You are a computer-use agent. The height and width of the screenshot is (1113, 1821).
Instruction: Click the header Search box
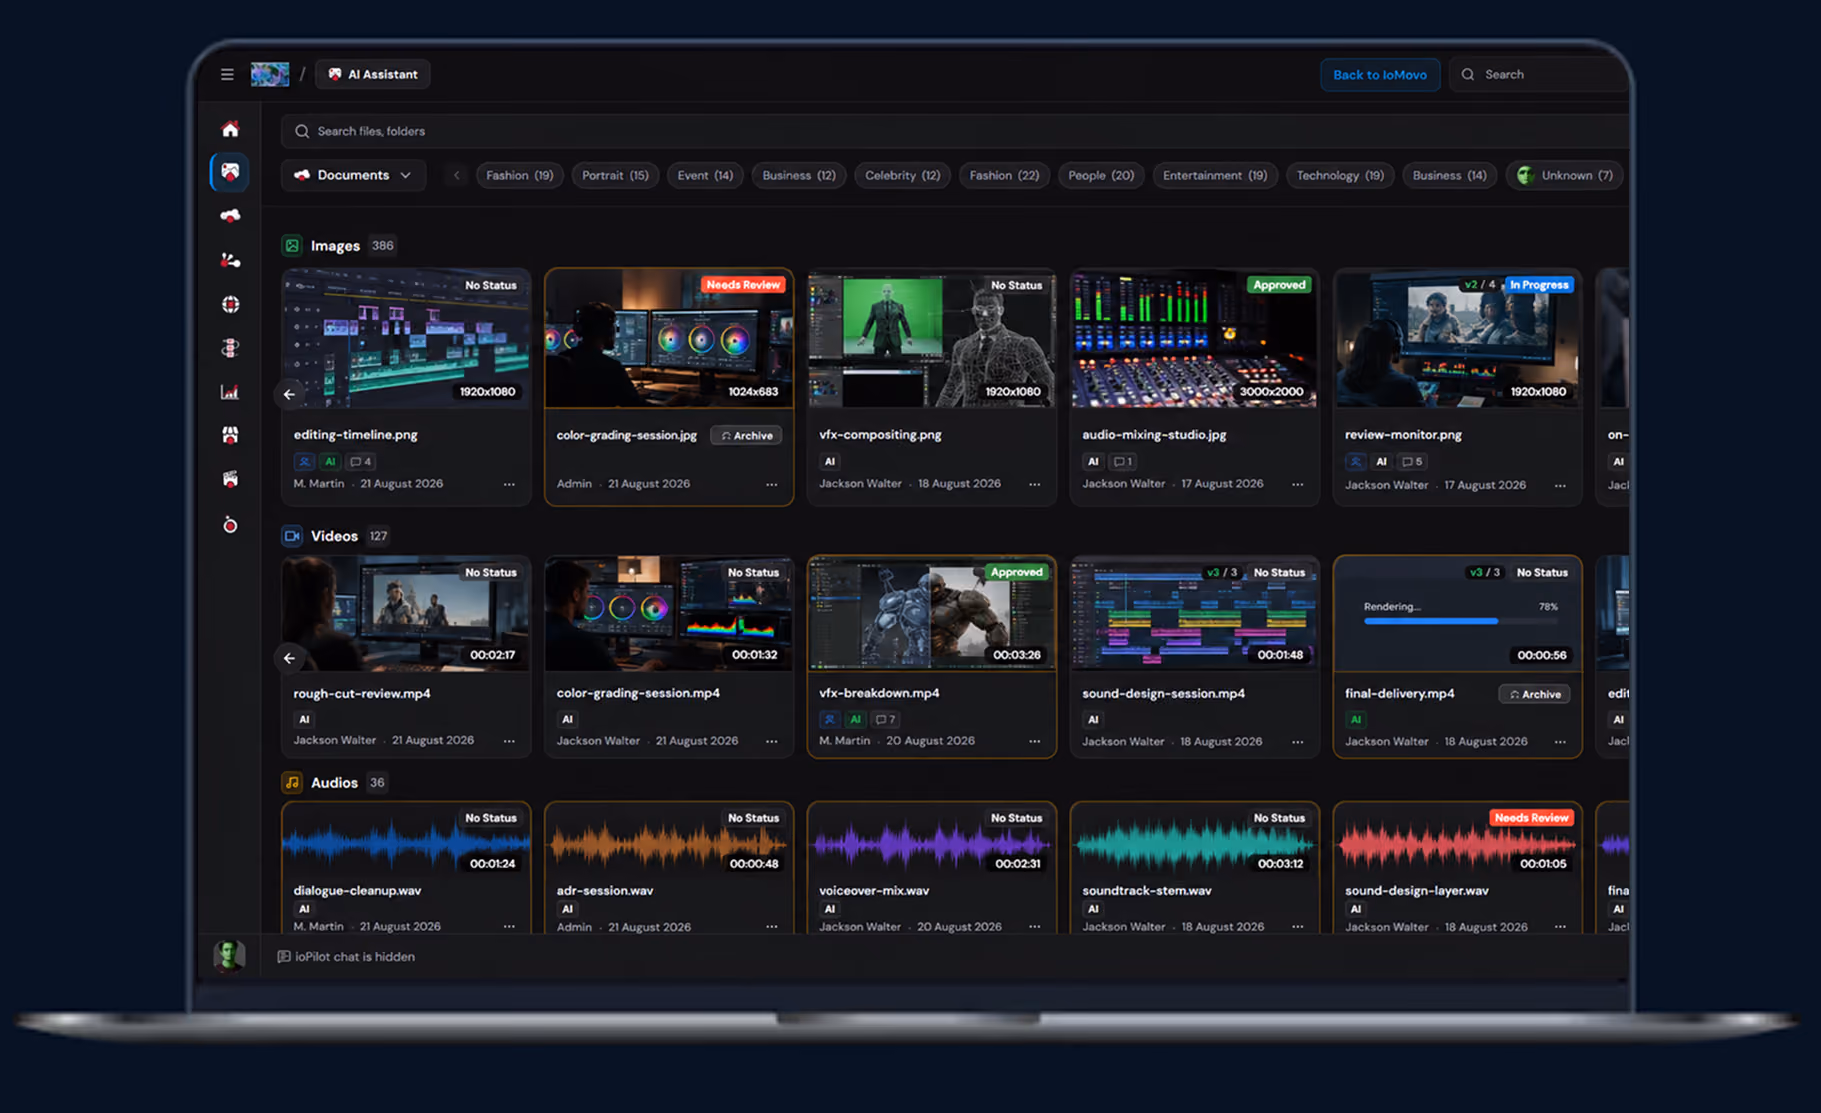[1540, 75]
